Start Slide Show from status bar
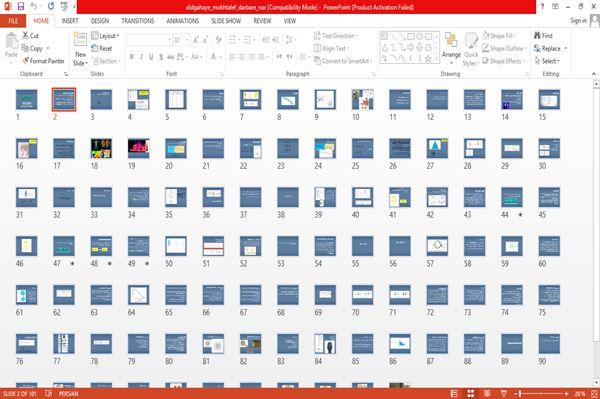This screenshot has height=399, width=600. [504, 394]
